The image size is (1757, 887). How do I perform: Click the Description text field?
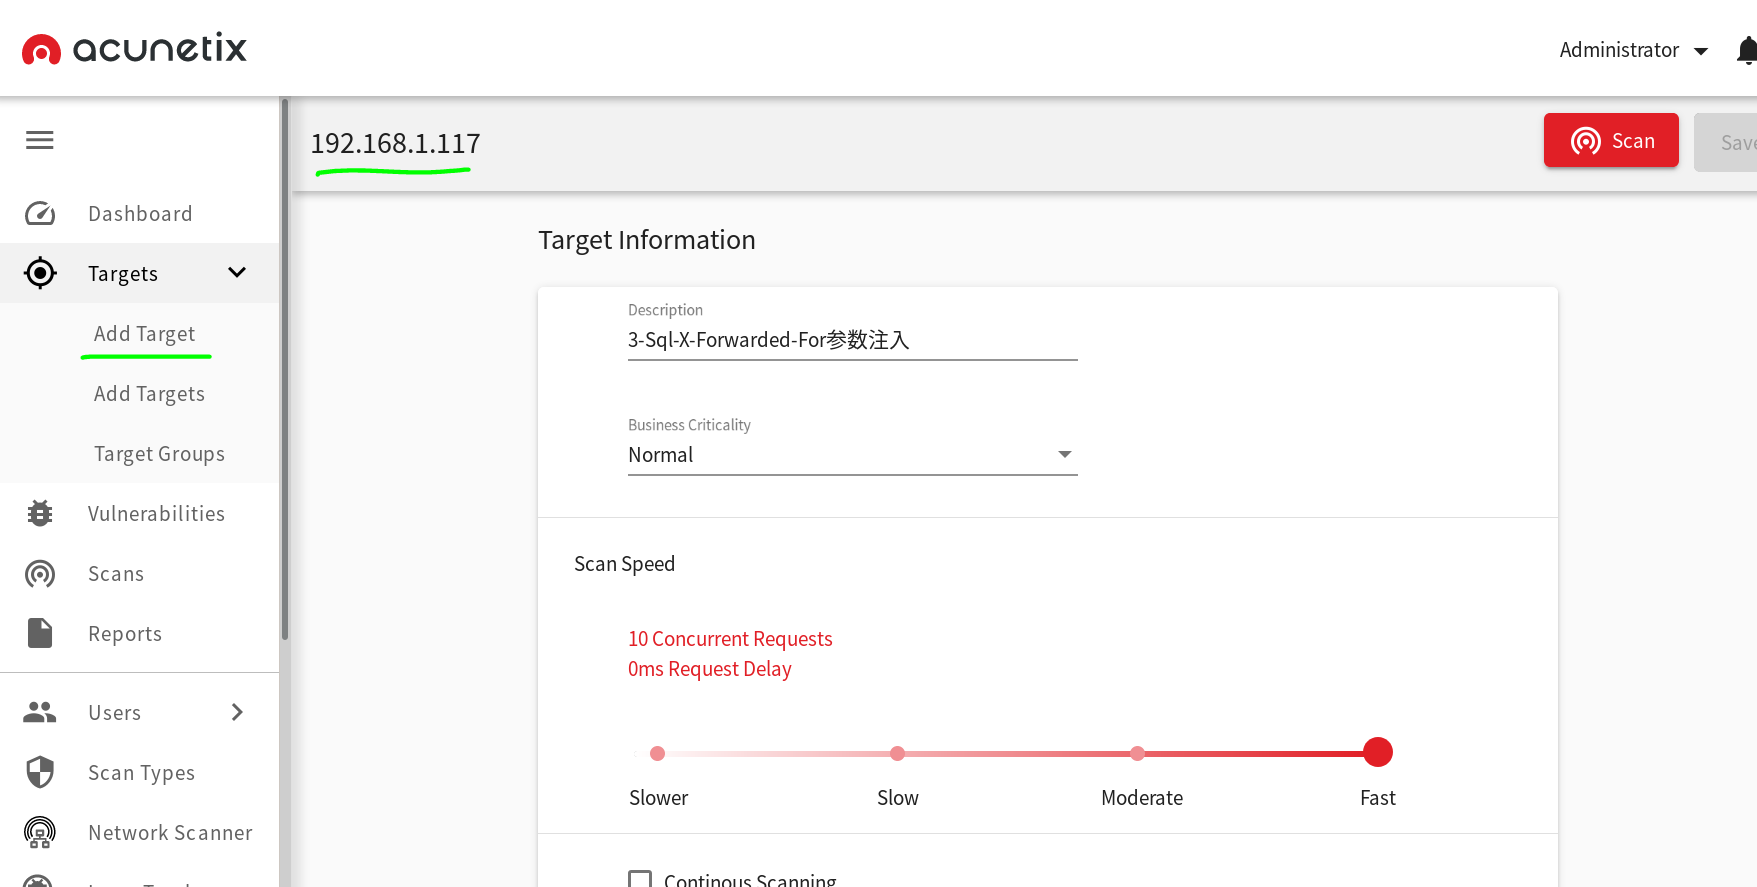coord(852,340)
